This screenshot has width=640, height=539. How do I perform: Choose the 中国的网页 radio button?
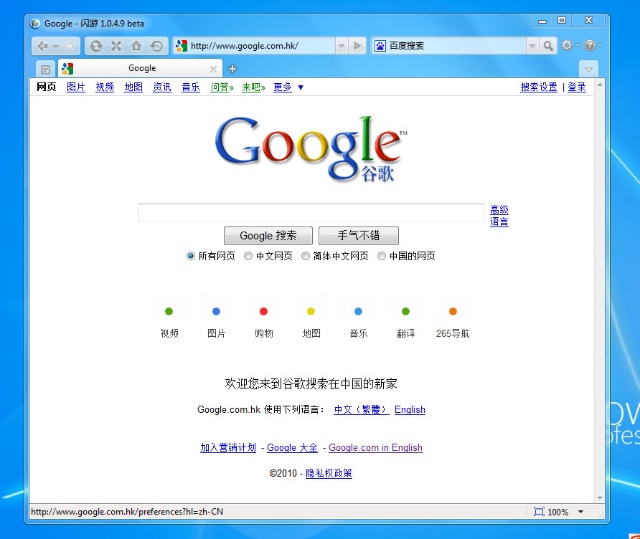pos(381,256)
